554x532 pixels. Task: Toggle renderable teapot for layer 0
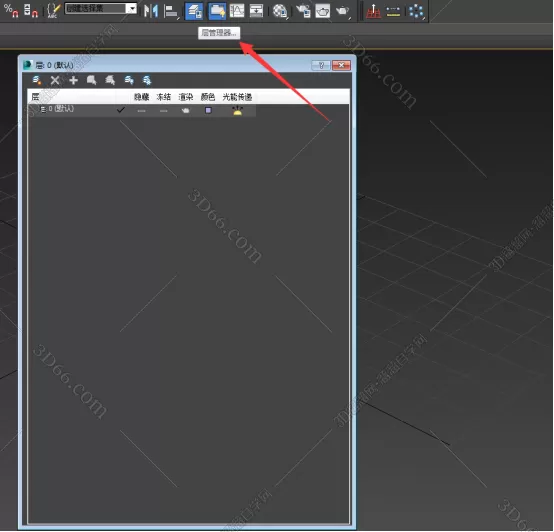point(185,111)
